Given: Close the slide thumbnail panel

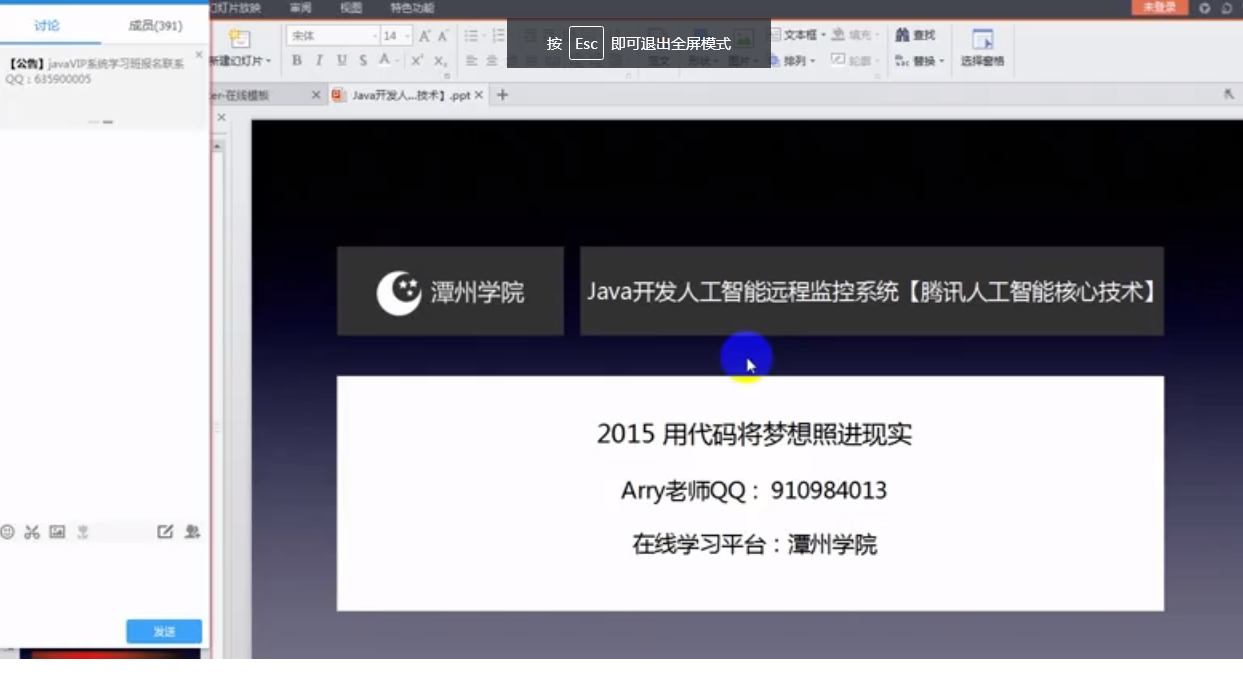Looking at the screenshot, I should pos(221,118).
